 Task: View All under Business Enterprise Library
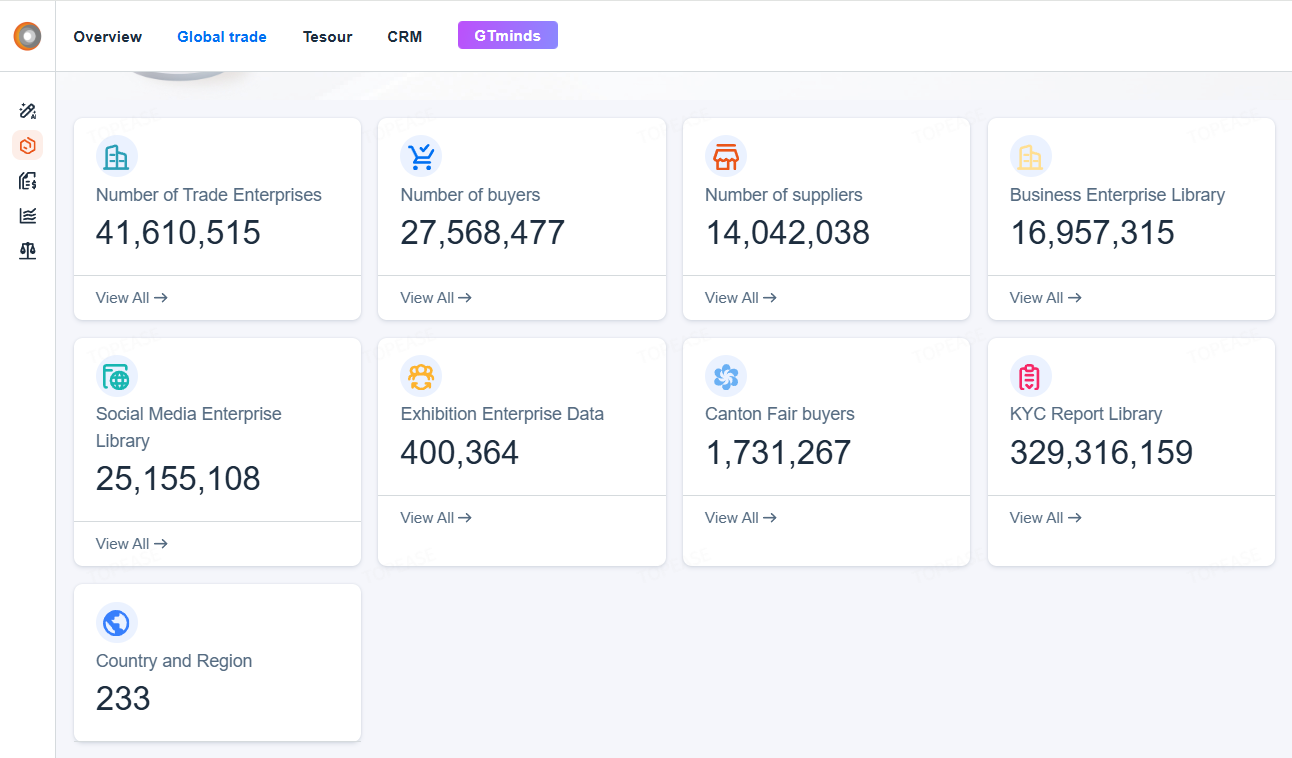[1046, 298]
